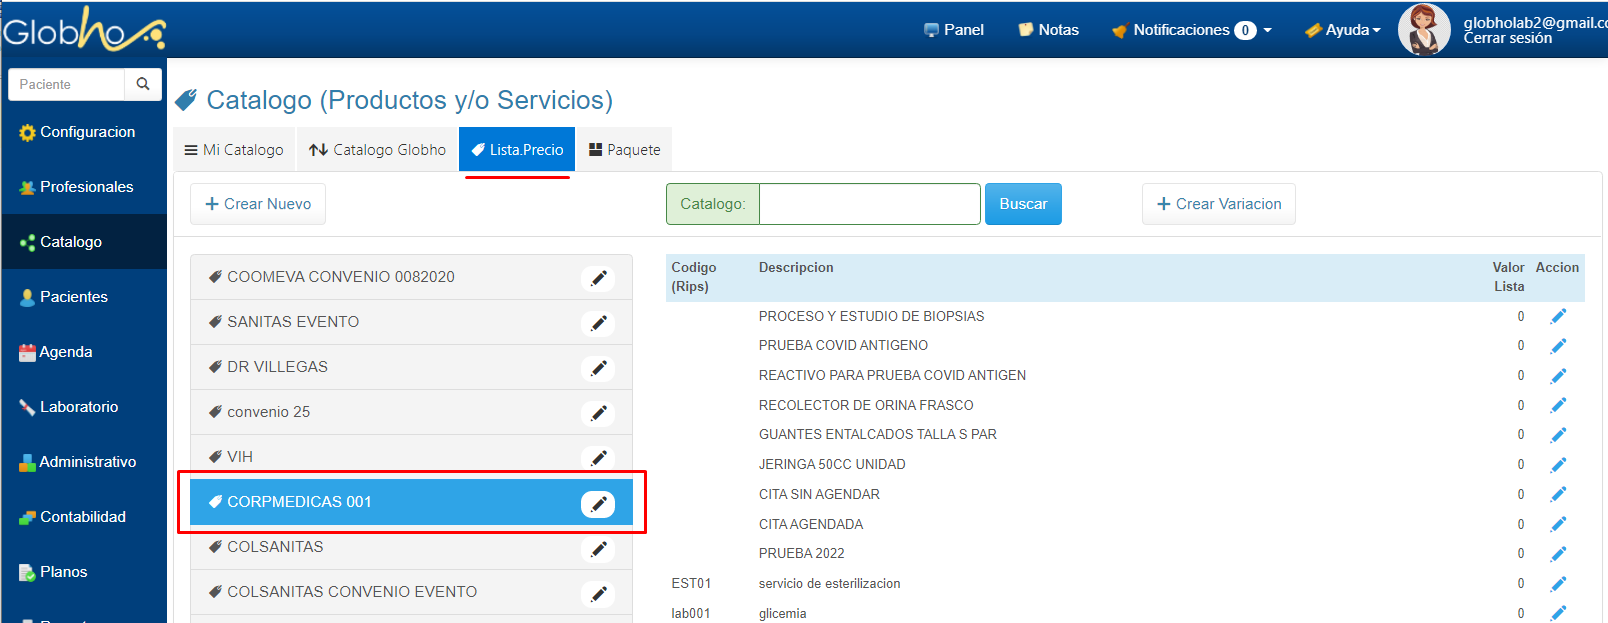The image size is (1608, 623).
Task: Click the pencil edit icon for COOMEVA CONVENIO 0082020
Action: [598, 278]
